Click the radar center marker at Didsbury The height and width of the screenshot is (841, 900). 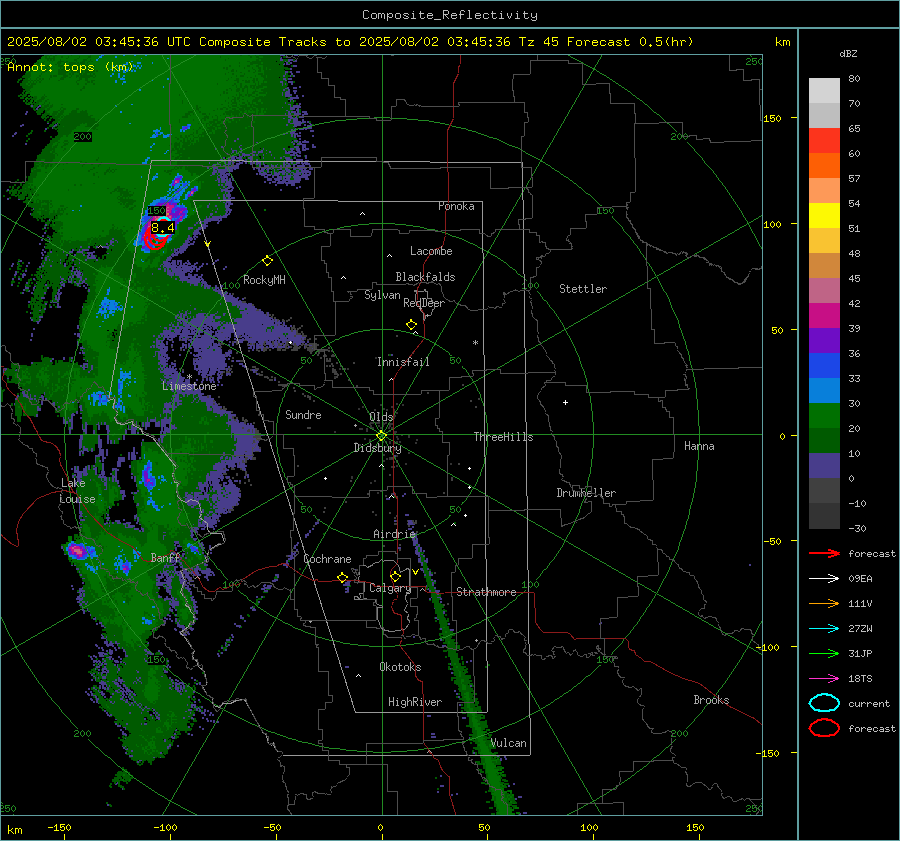382,436
